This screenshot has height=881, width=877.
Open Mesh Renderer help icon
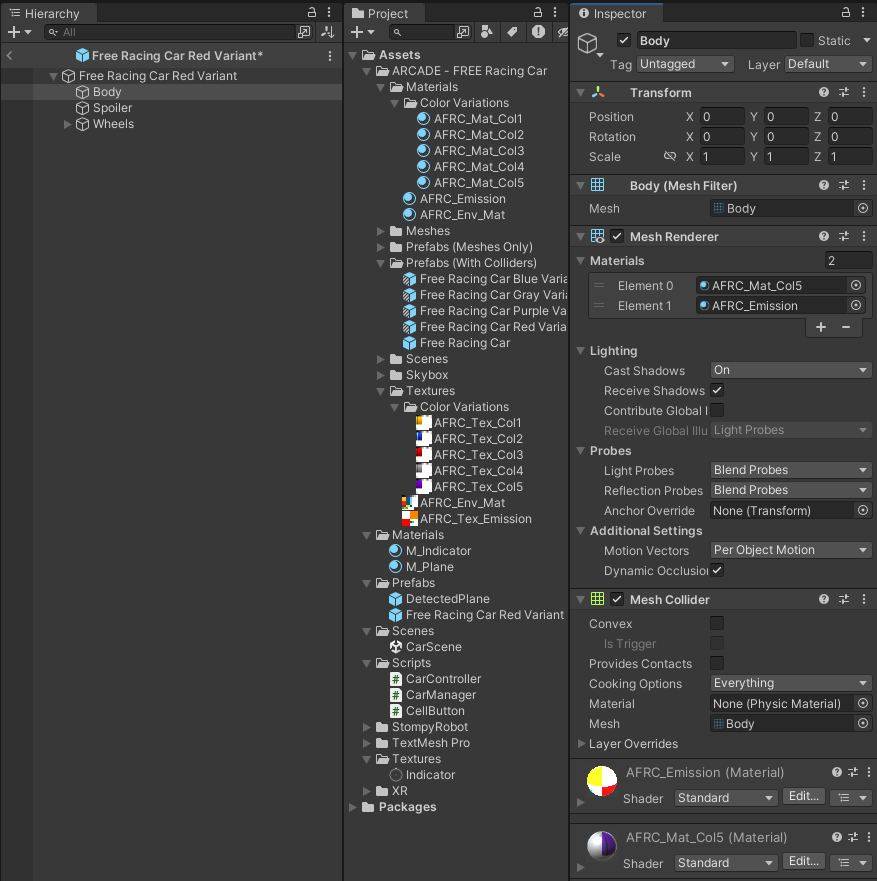click(824, 237)
